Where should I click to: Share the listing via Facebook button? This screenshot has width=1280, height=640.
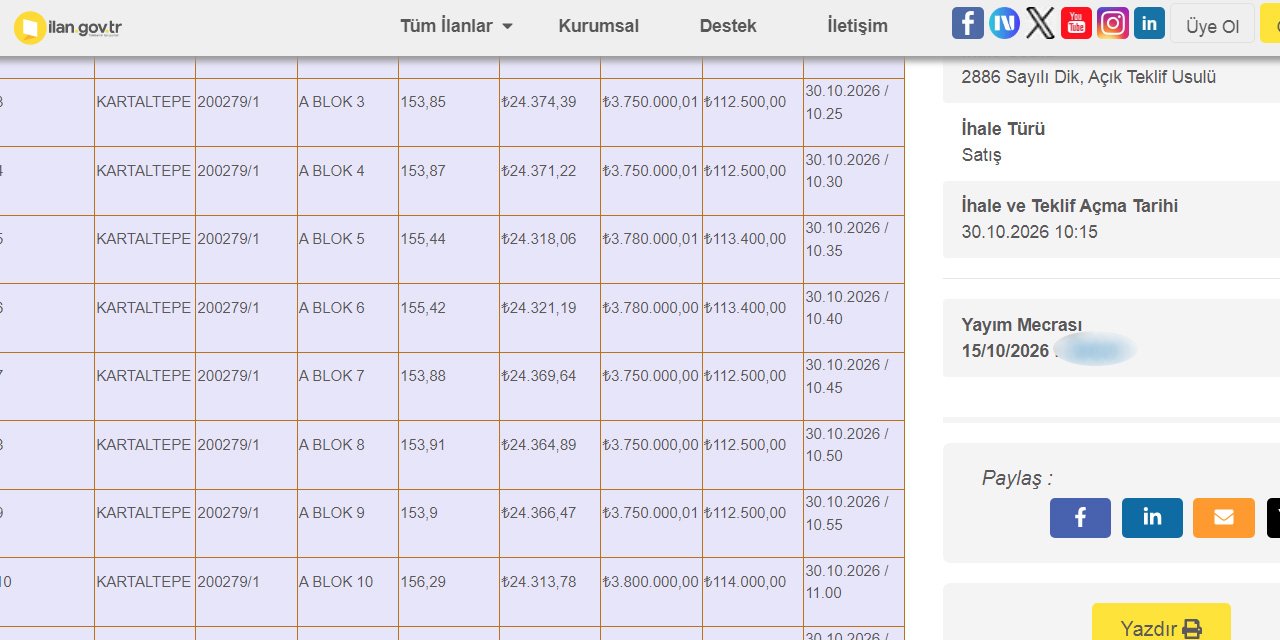coord(1080,518)
